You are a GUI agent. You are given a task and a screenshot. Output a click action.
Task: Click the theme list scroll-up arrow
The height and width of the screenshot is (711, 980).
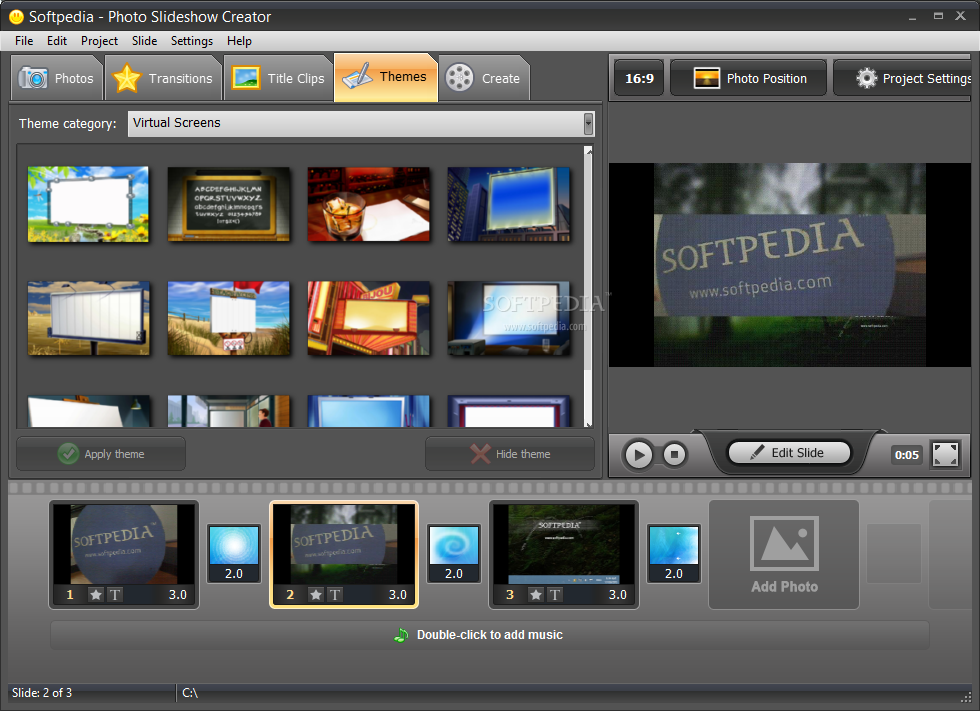click(588, 151)
